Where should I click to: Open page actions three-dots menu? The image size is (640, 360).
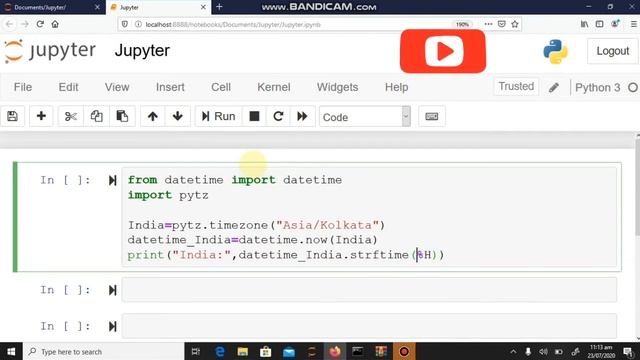coord(488,24)
